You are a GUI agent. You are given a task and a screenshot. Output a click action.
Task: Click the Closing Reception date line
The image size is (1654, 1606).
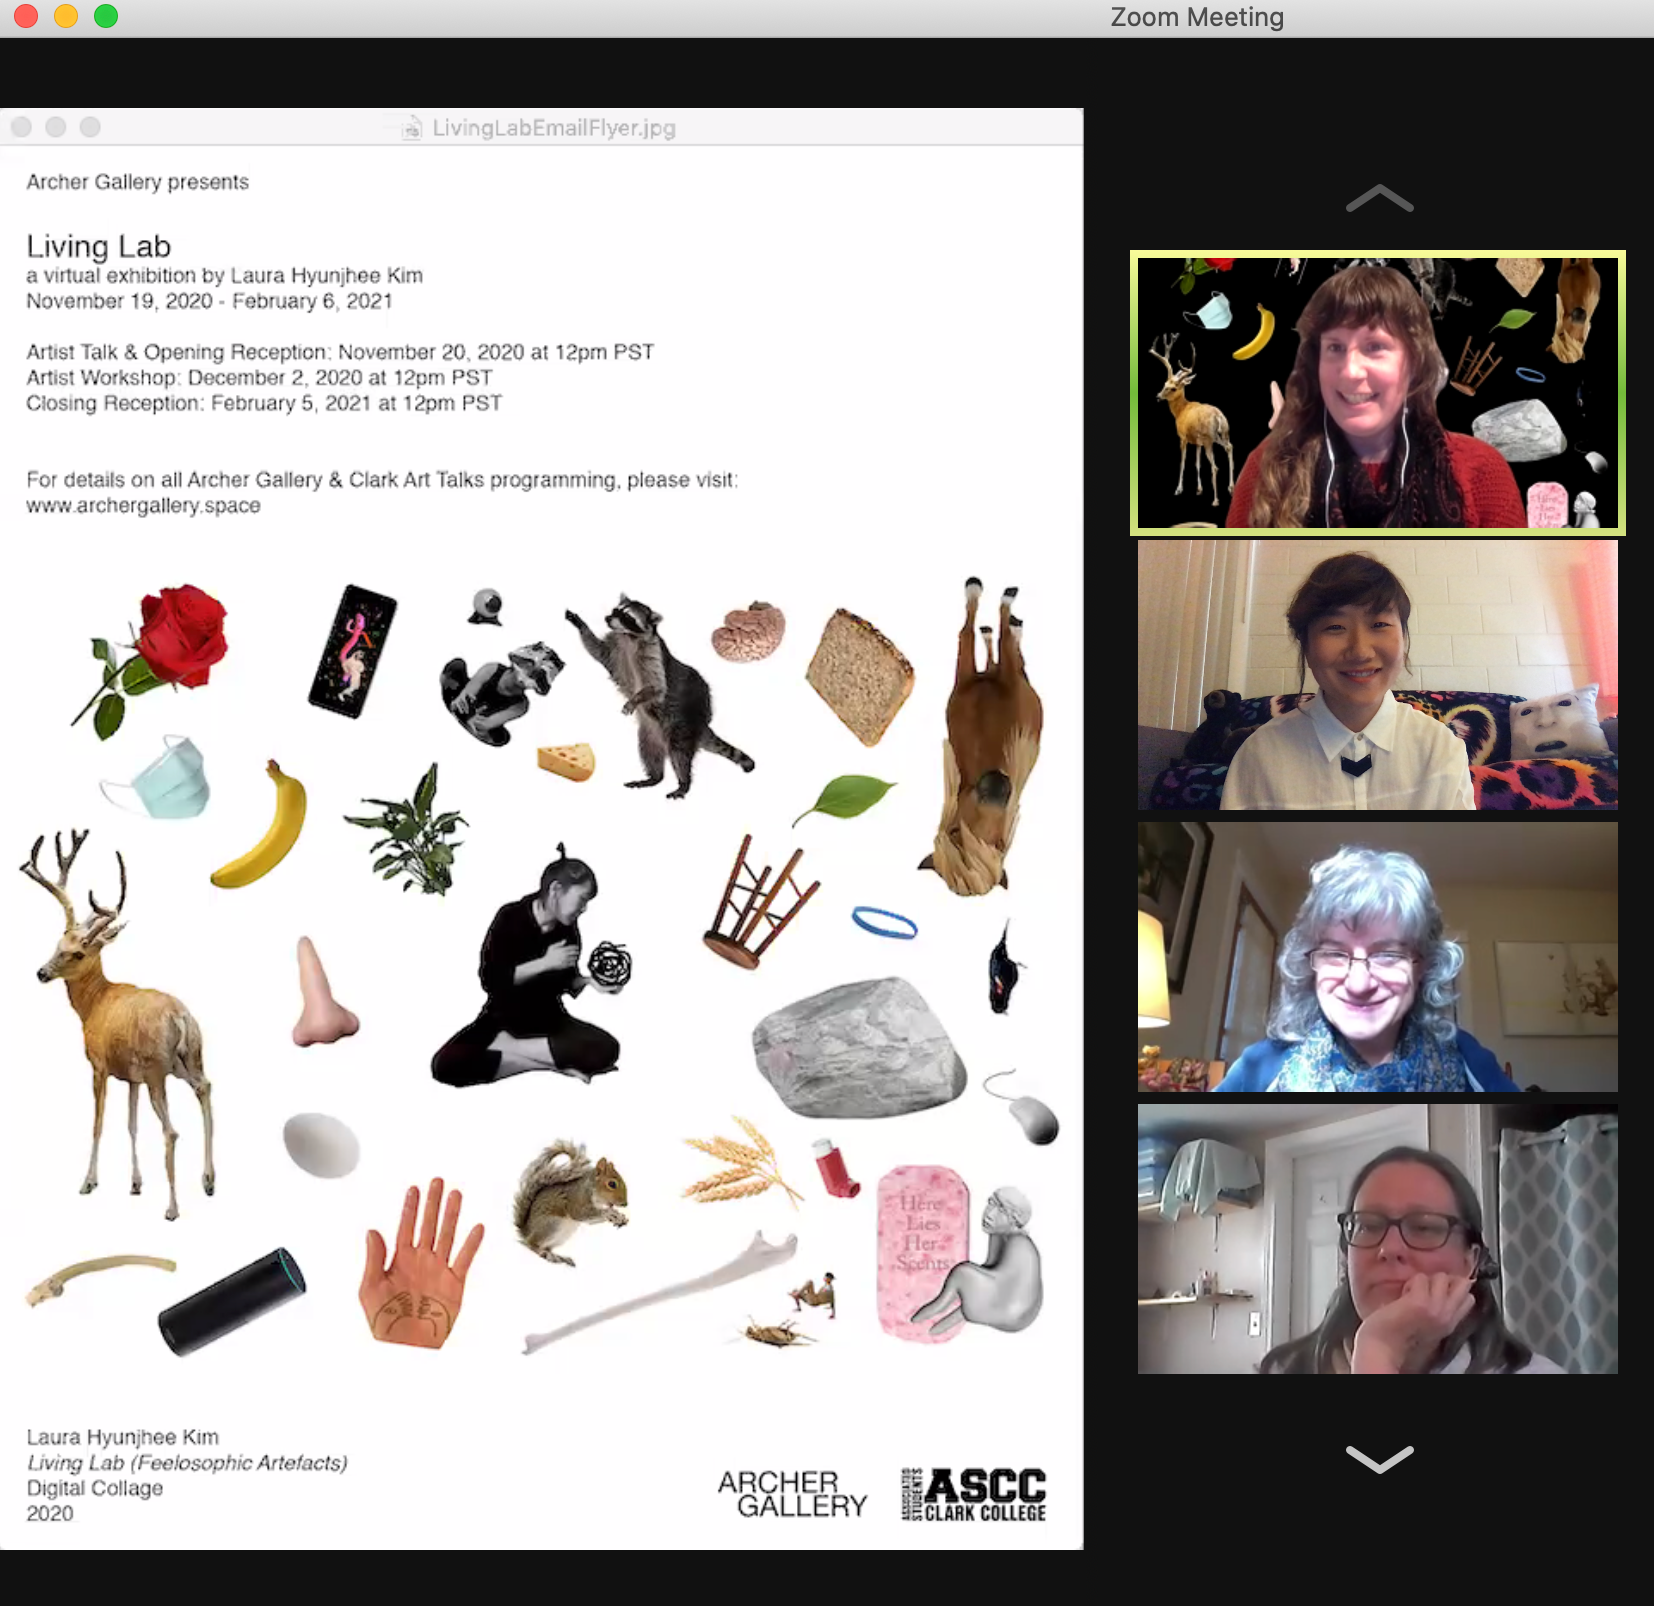264,403
